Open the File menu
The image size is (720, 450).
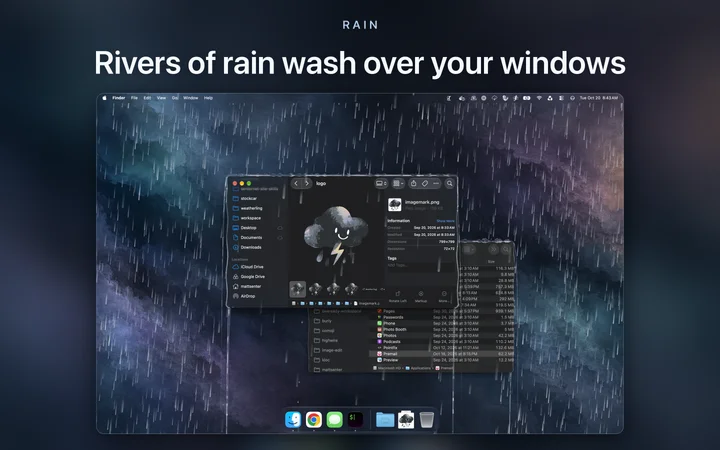click(x=134, y=98)
